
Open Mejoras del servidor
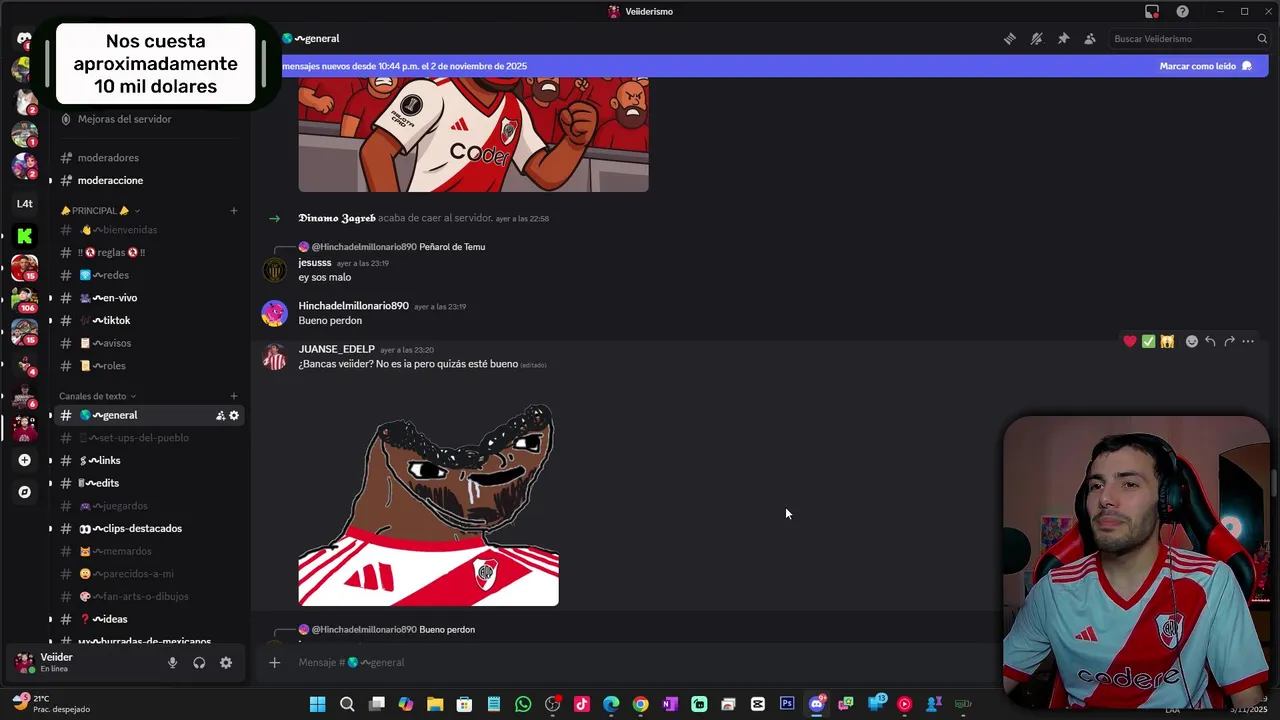tap(124, 119)
